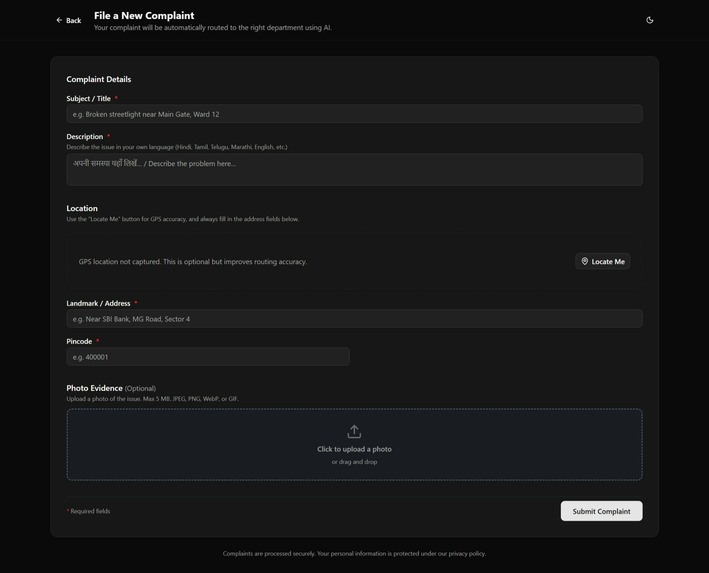Click the 'Location' section heading
The height and width of the screenshot is (573, 709).
tap(82, 208)
